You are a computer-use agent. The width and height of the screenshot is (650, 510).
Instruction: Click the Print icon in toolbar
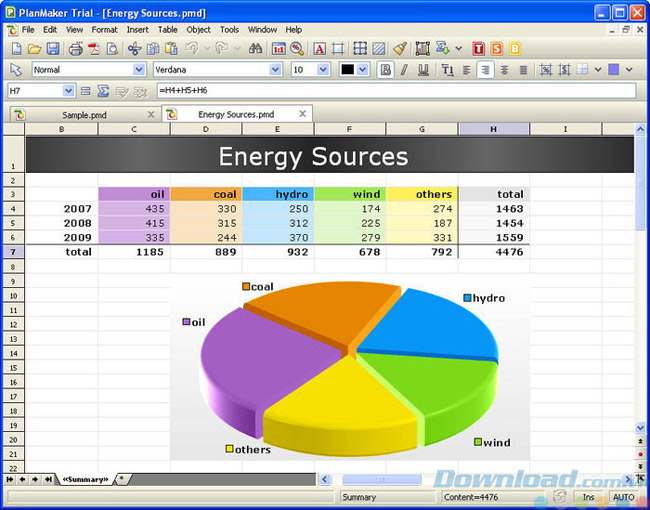point(75,48)
